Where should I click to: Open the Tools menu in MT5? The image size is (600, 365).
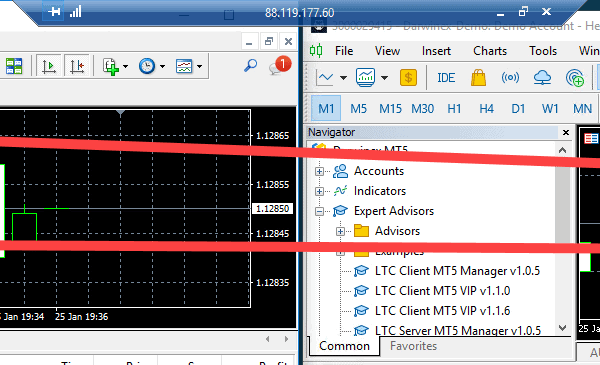[543, 51]
